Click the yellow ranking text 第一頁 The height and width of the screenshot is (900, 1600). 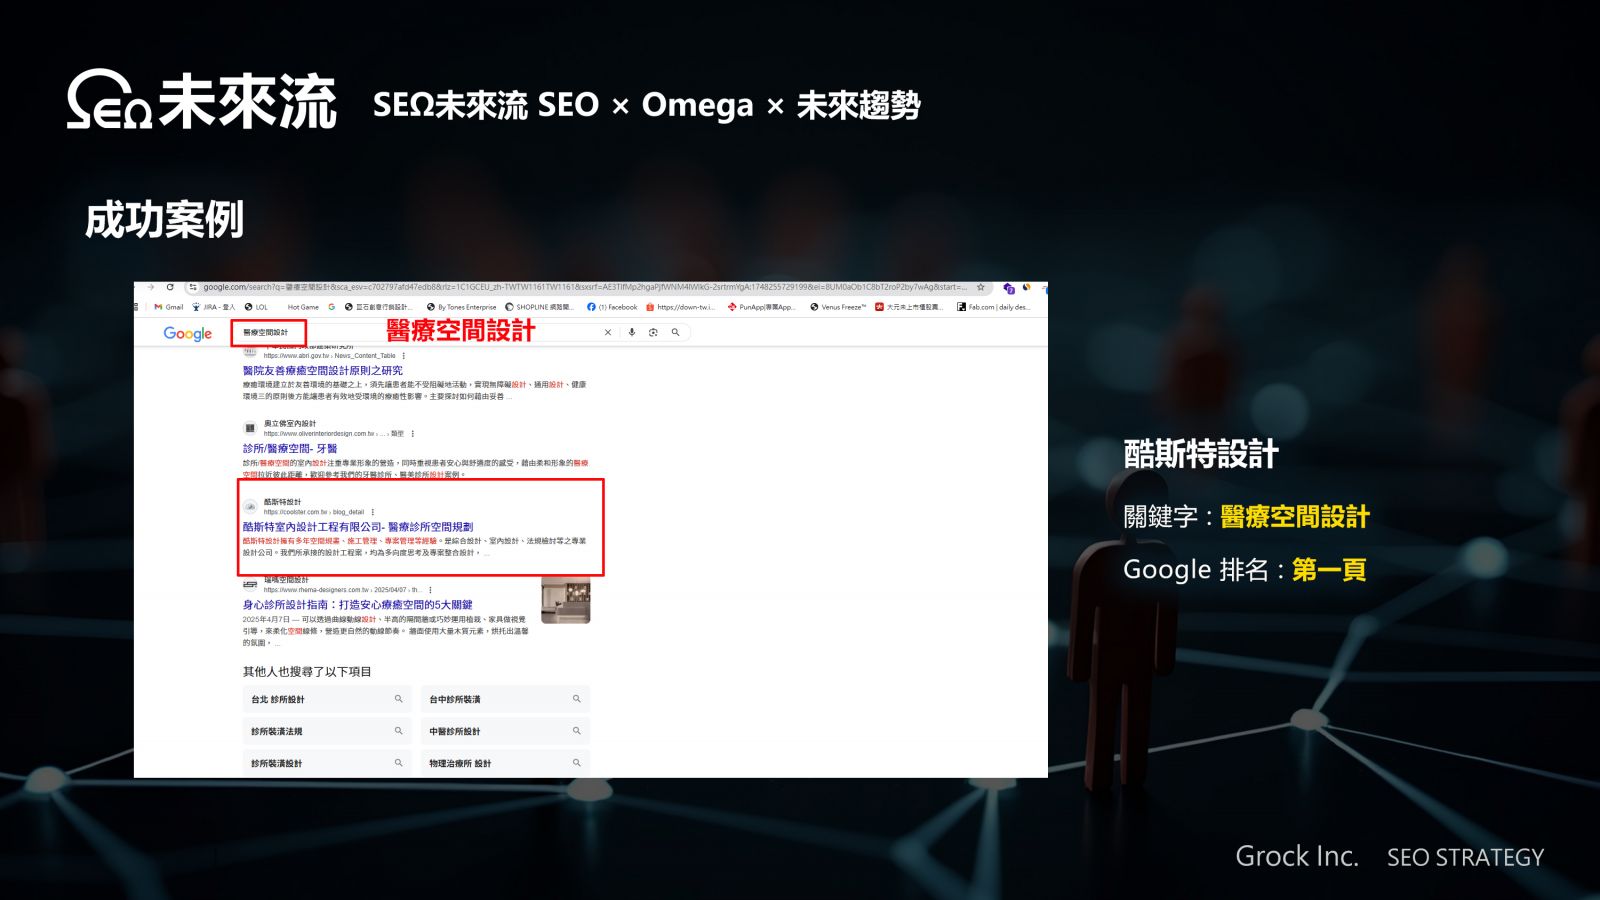(x=1329, y=570)
